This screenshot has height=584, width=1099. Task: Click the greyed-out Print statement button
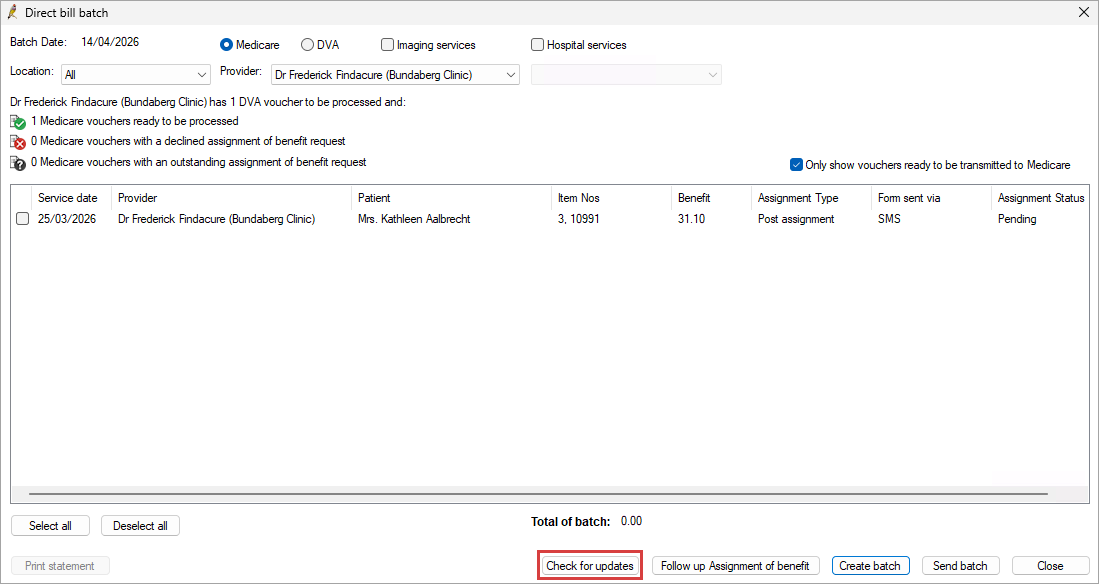60,566
